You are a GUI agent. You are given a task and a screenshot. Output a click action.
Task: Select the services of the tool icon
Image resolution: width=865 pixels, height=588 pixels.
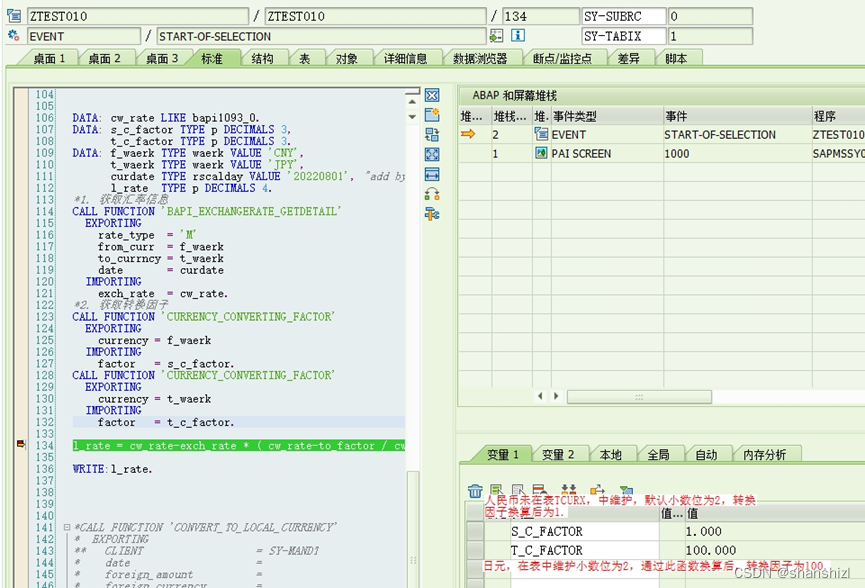click(x=431, y=212)
